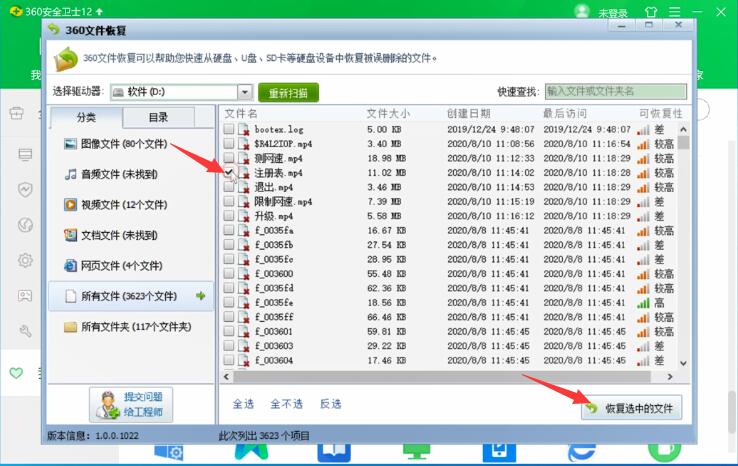The image size is (738, 466).
Task: Select the 文档文件 category
Action: tap(111, 235)
